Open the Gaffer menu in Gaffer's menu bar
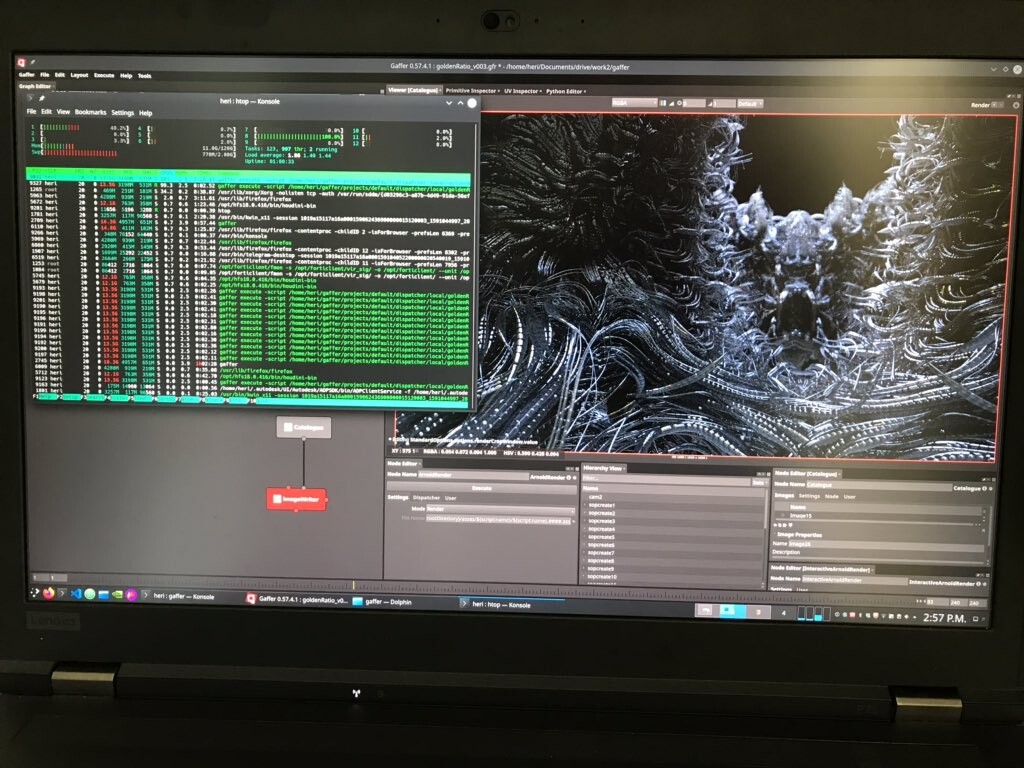Image resolution: width=1024 pixels, height=768 pixels. pos(27,74)
